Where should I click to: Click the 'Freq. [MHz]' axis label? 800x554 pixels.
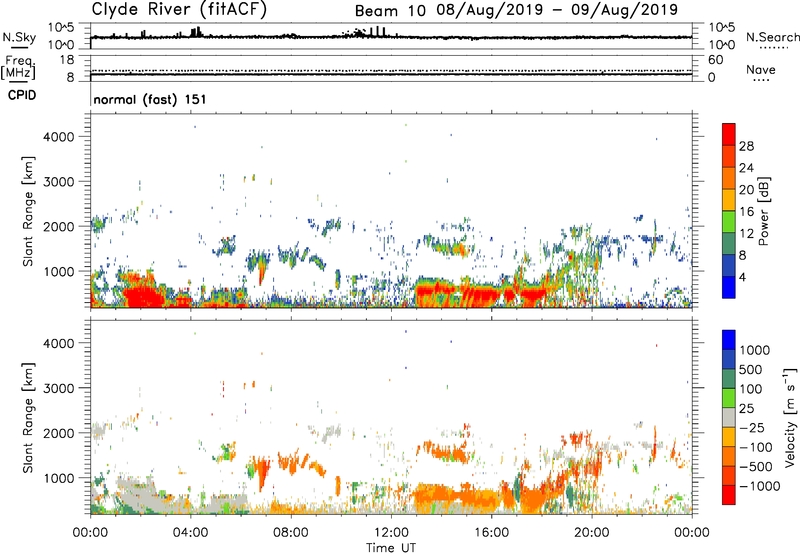(x=18, y=67)
